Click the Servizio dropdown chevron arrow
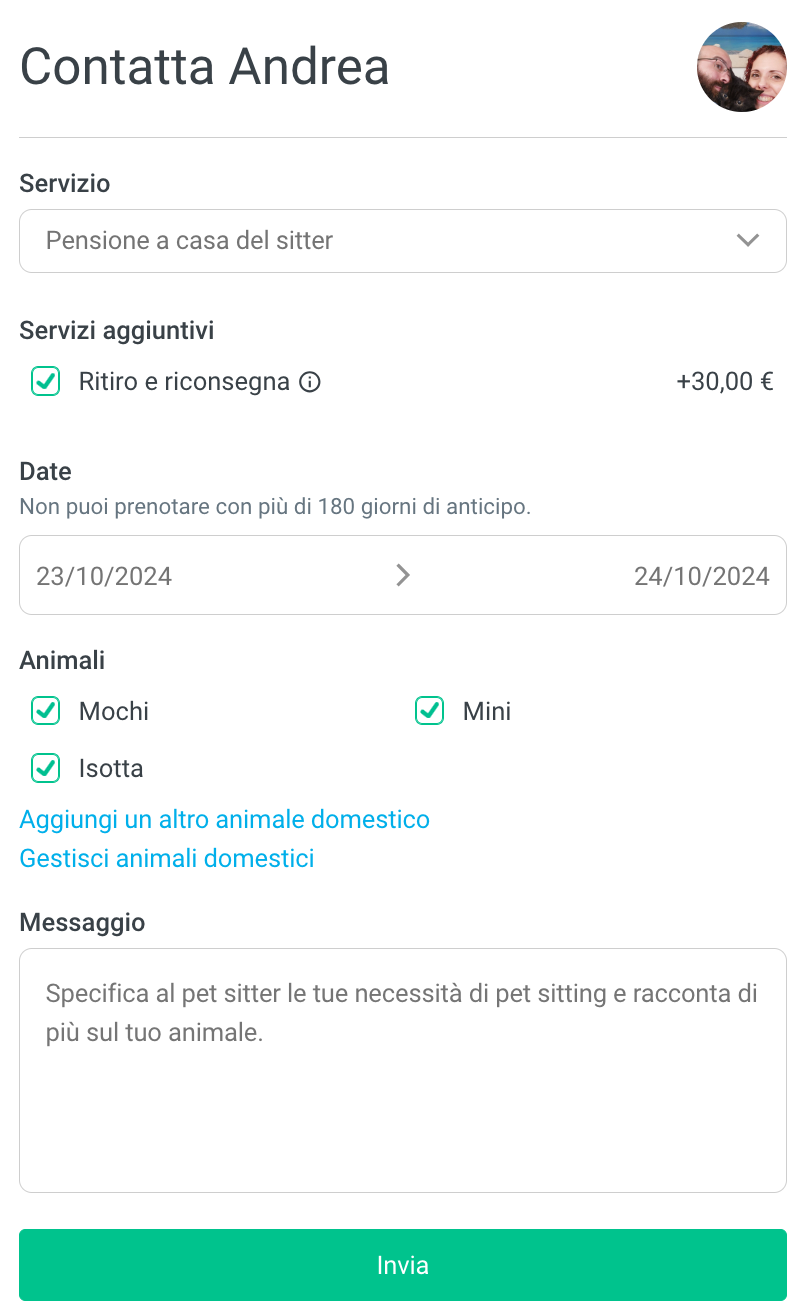This screenshot has height=1314, width=794. click(x=747, y=241)
